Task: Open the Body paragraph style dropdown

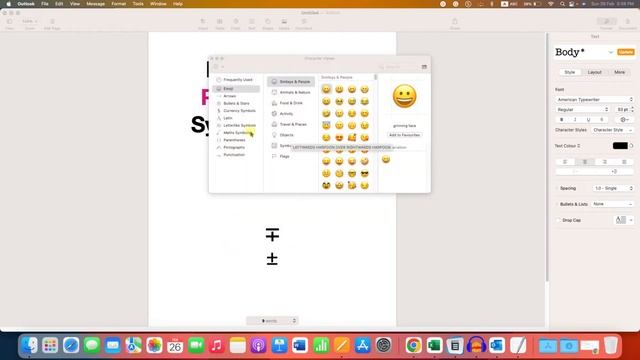Action: point(611,52)
